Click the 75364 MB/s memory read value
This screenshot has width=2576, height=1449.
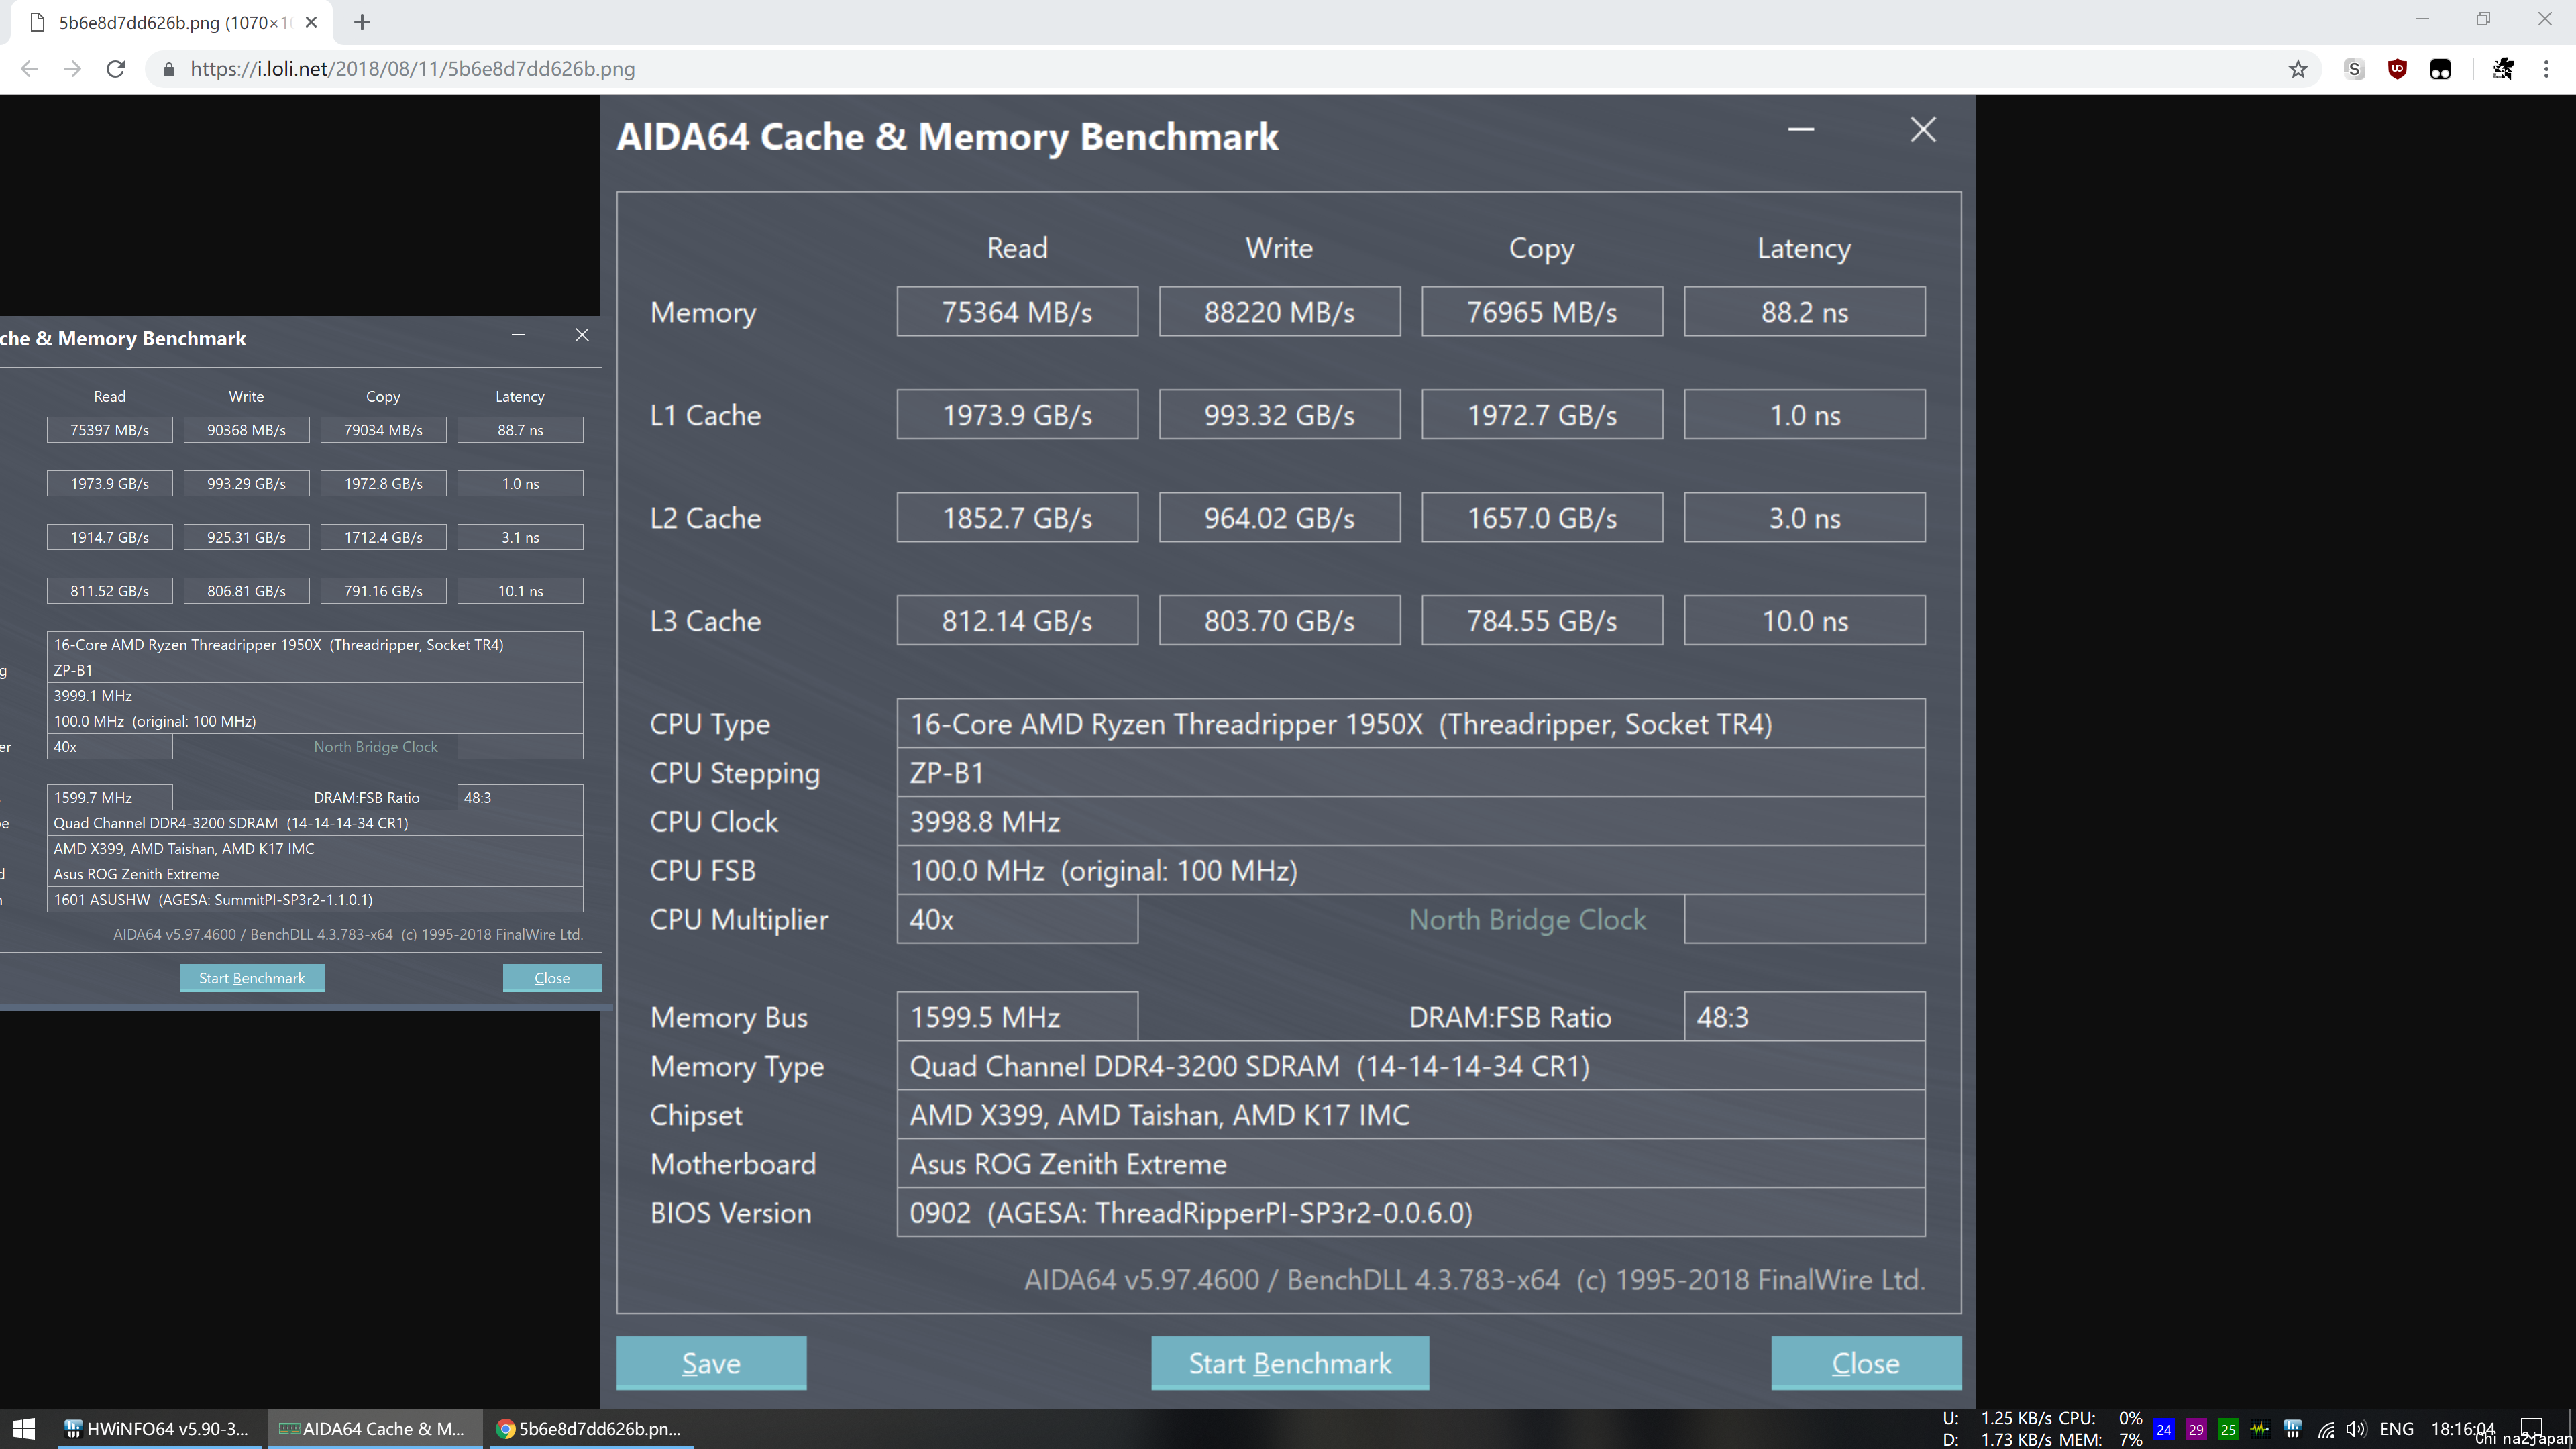(x=1017, y=312)
